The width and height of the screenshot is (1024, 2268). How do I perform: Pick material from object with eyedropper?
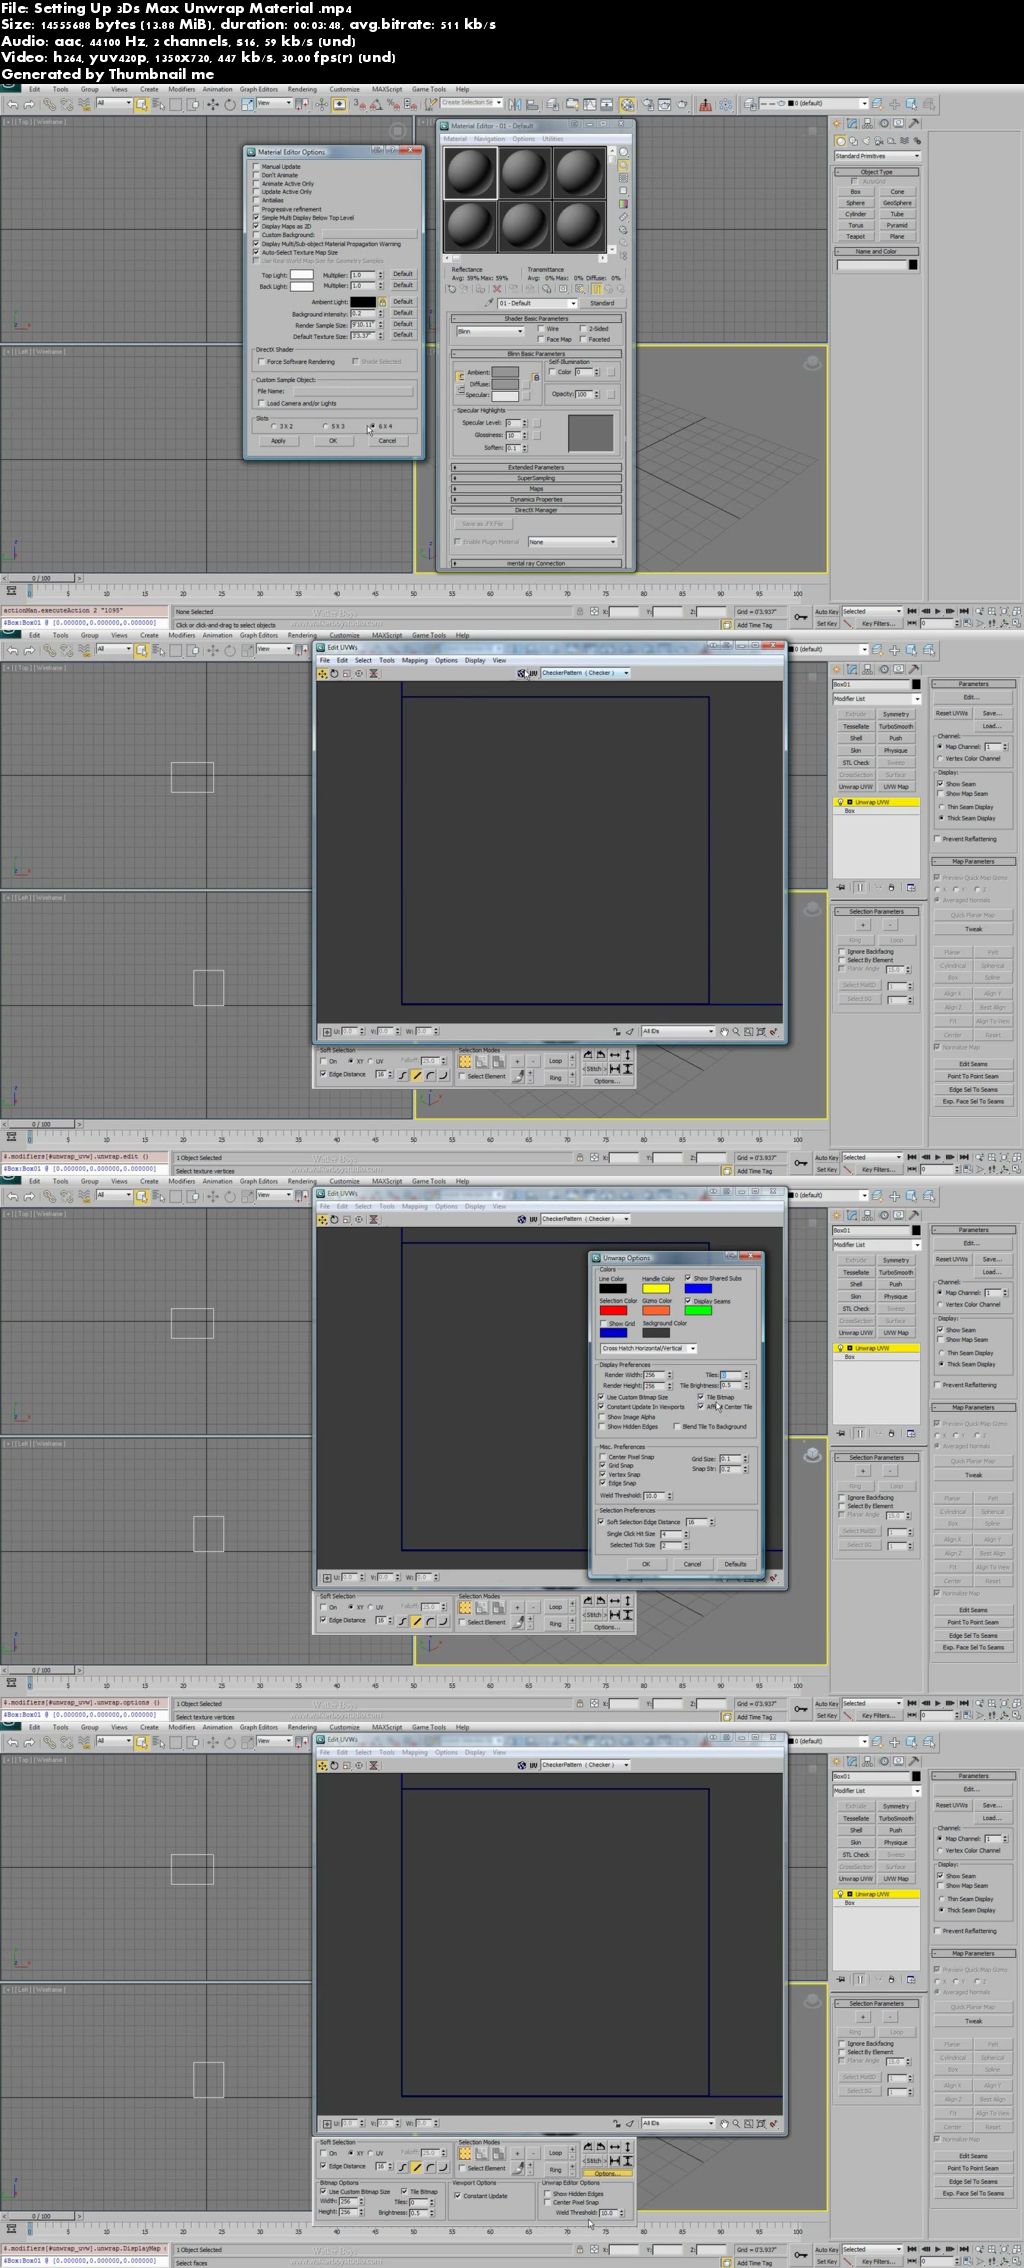pos(489,303)
